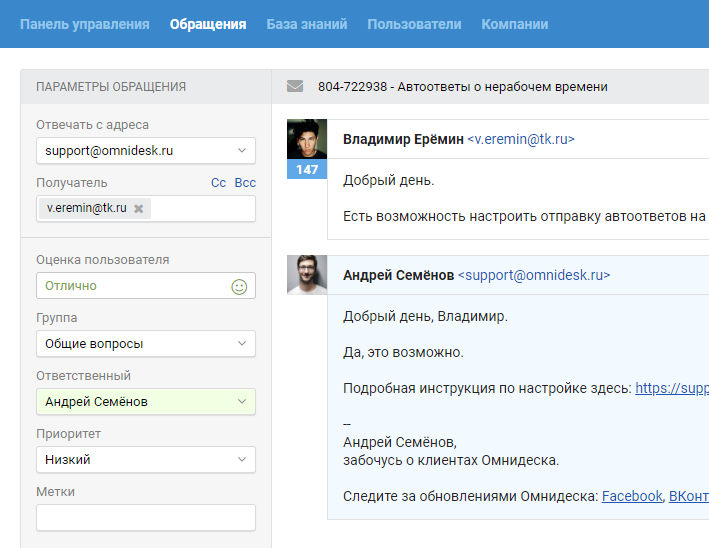This screenshot has width=709, height=548.
Task: Open the Панель управления menu
Action: pyautogui.click(x=85, y=24)
